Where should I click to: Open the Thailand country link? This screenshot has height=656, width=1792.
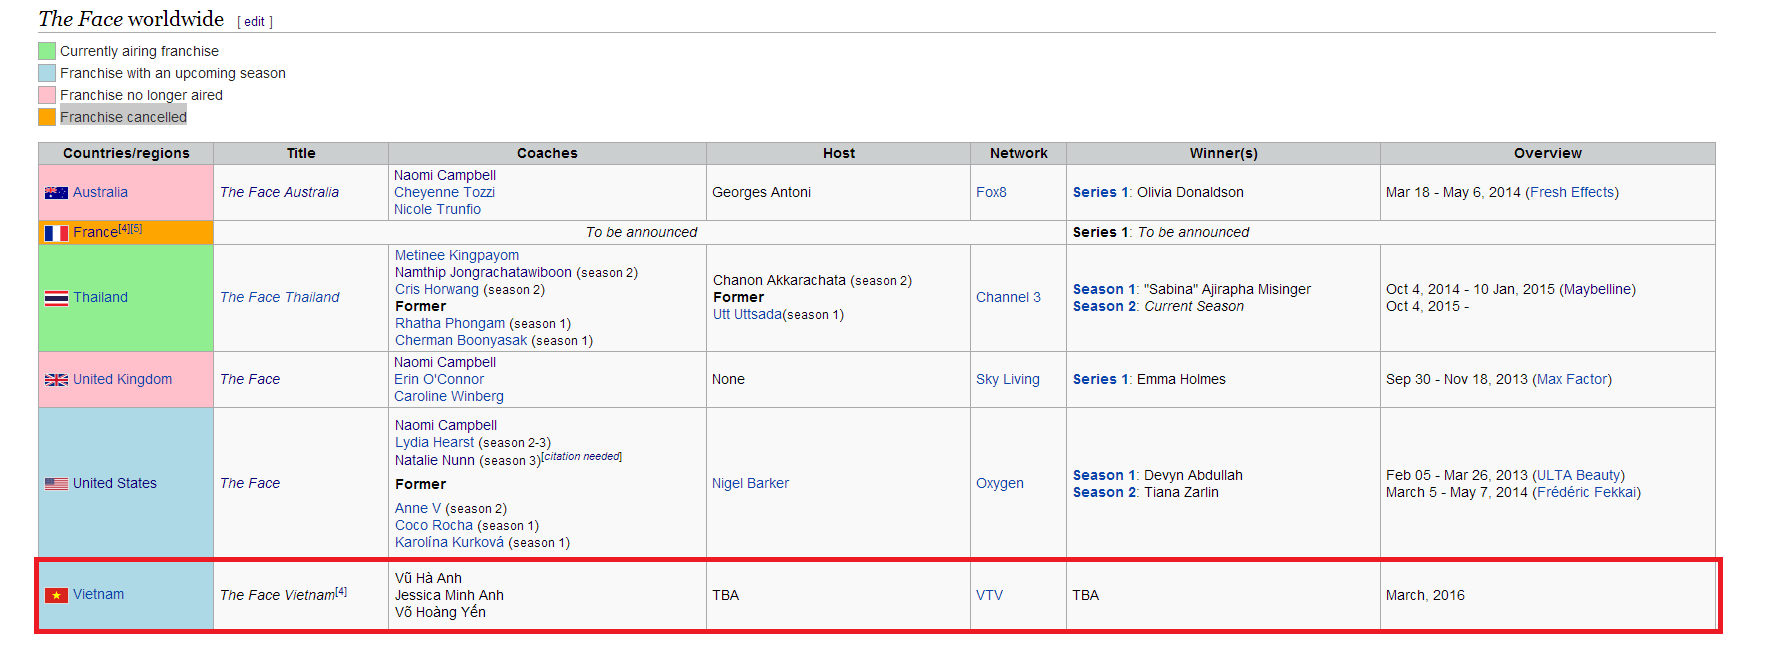pyautogui.click(x=100, y=297)
